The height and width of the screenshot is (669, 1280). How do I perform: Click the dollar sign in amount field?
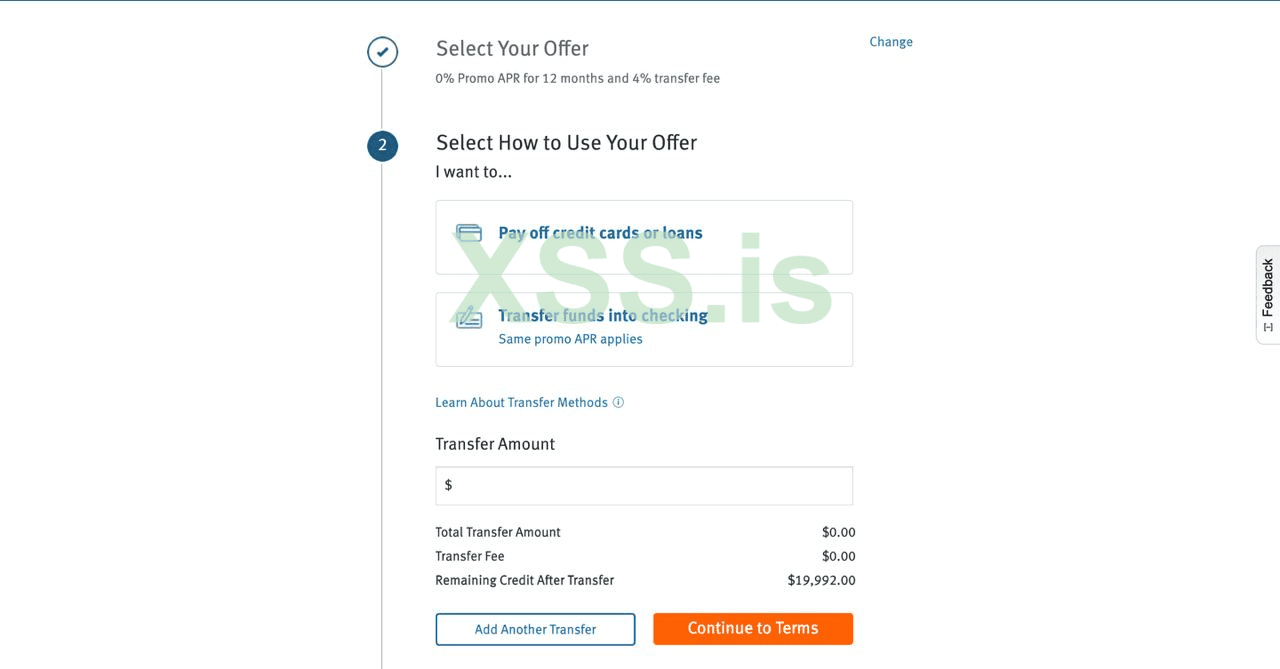click(x=448, y=485)
